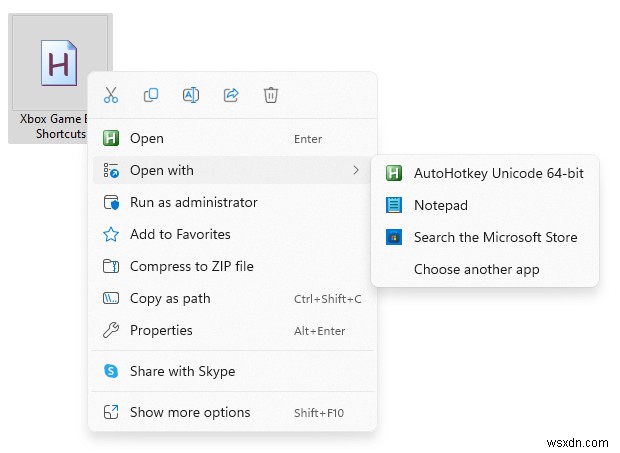Expand the Open with submenu arrow
The image size is (620, 453).
point(356,170)
